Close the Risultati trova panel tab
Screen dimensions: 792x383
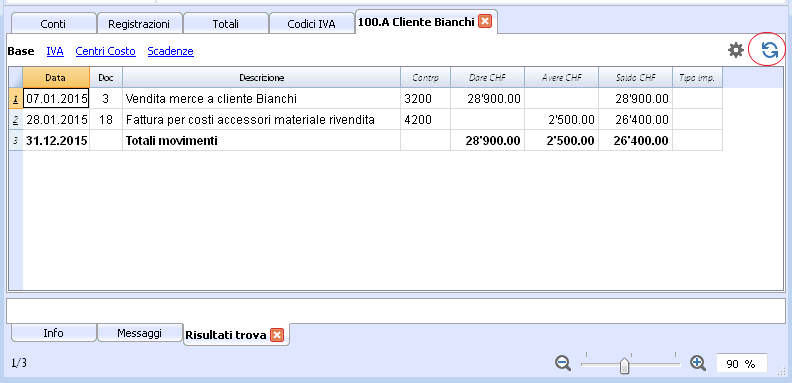click(277, 335)
